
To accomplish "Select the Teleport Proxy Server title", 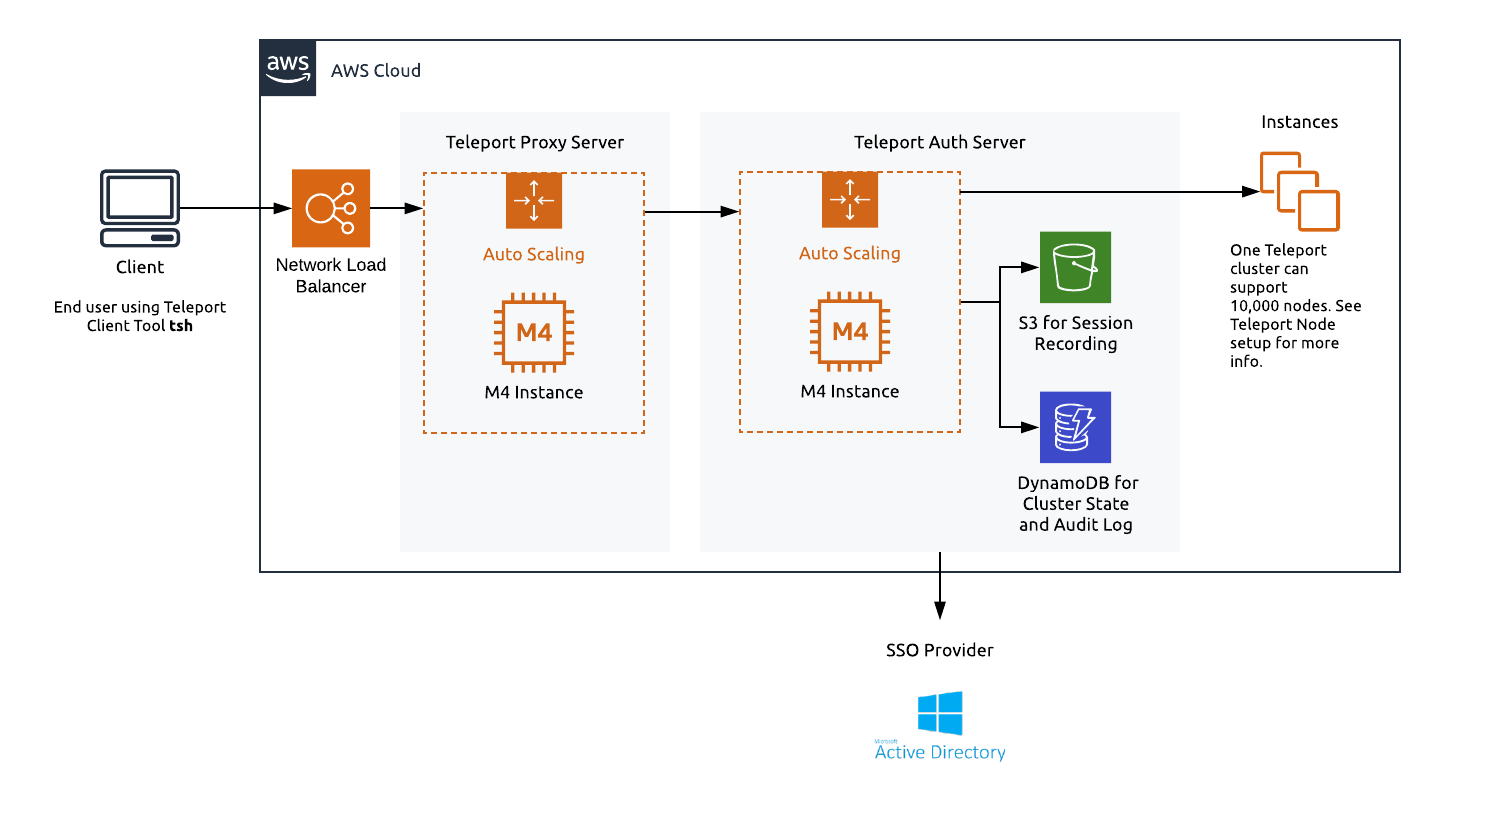I will [535, 142].
